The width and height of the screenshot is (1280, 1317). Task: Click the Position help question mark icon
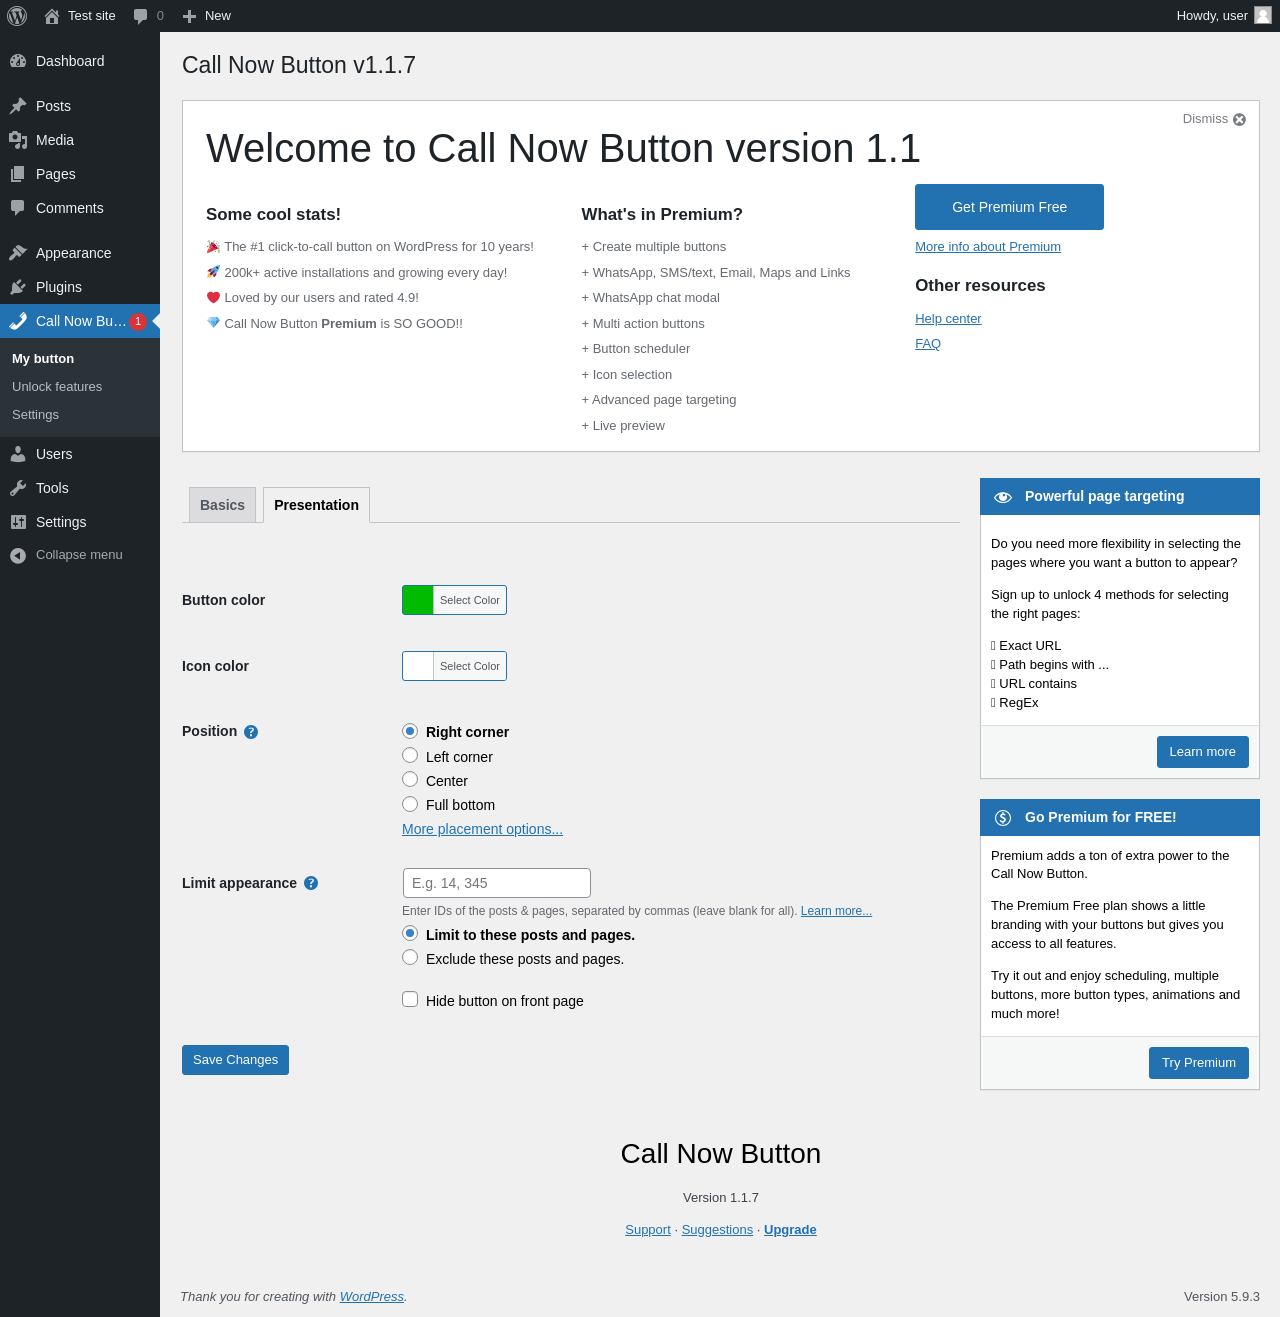(251, 732)
